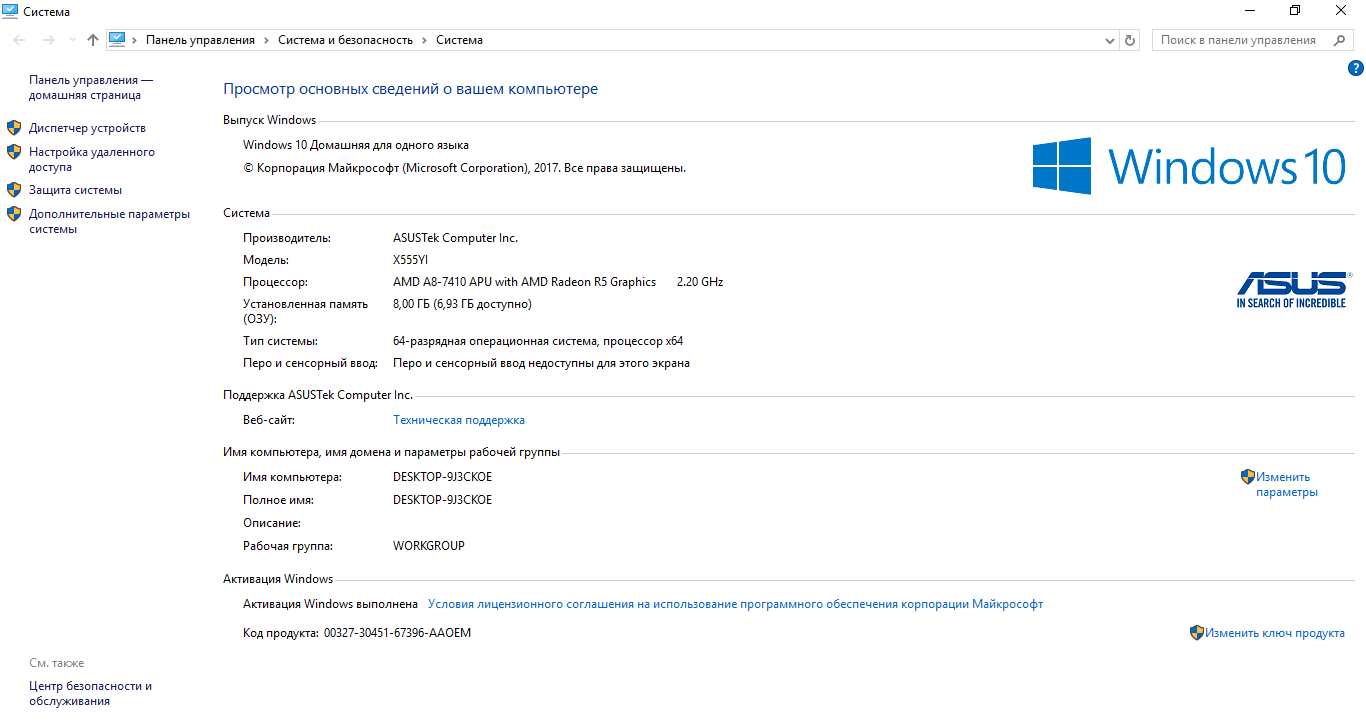
Task: Refresh the address bar view
Action: (1131, 40)
